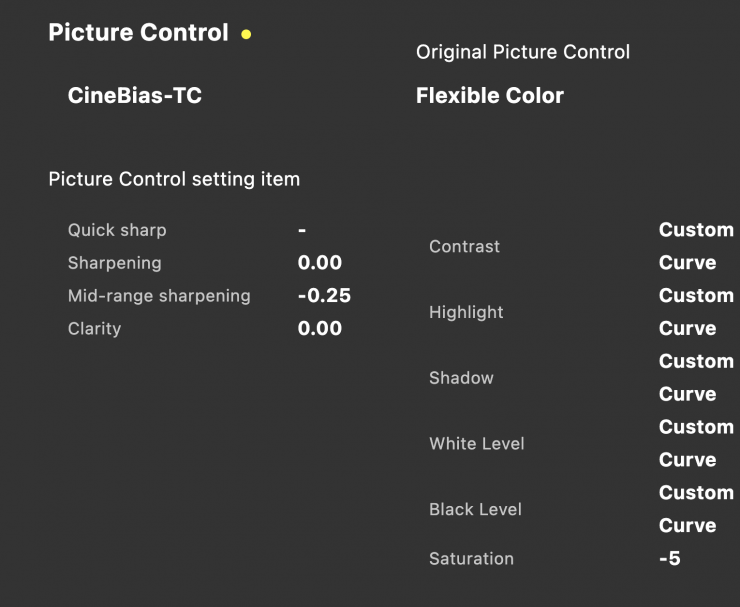Click the Mid-range sharpening label
The image size is (740, 607).
click(159, 296)
